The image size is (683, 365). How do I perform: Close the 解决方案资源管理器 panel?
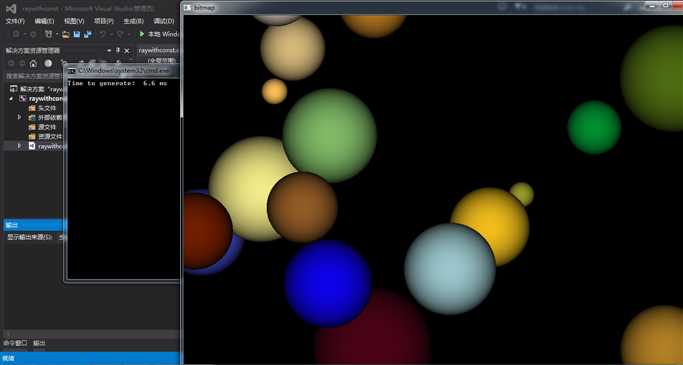(127, 51)
